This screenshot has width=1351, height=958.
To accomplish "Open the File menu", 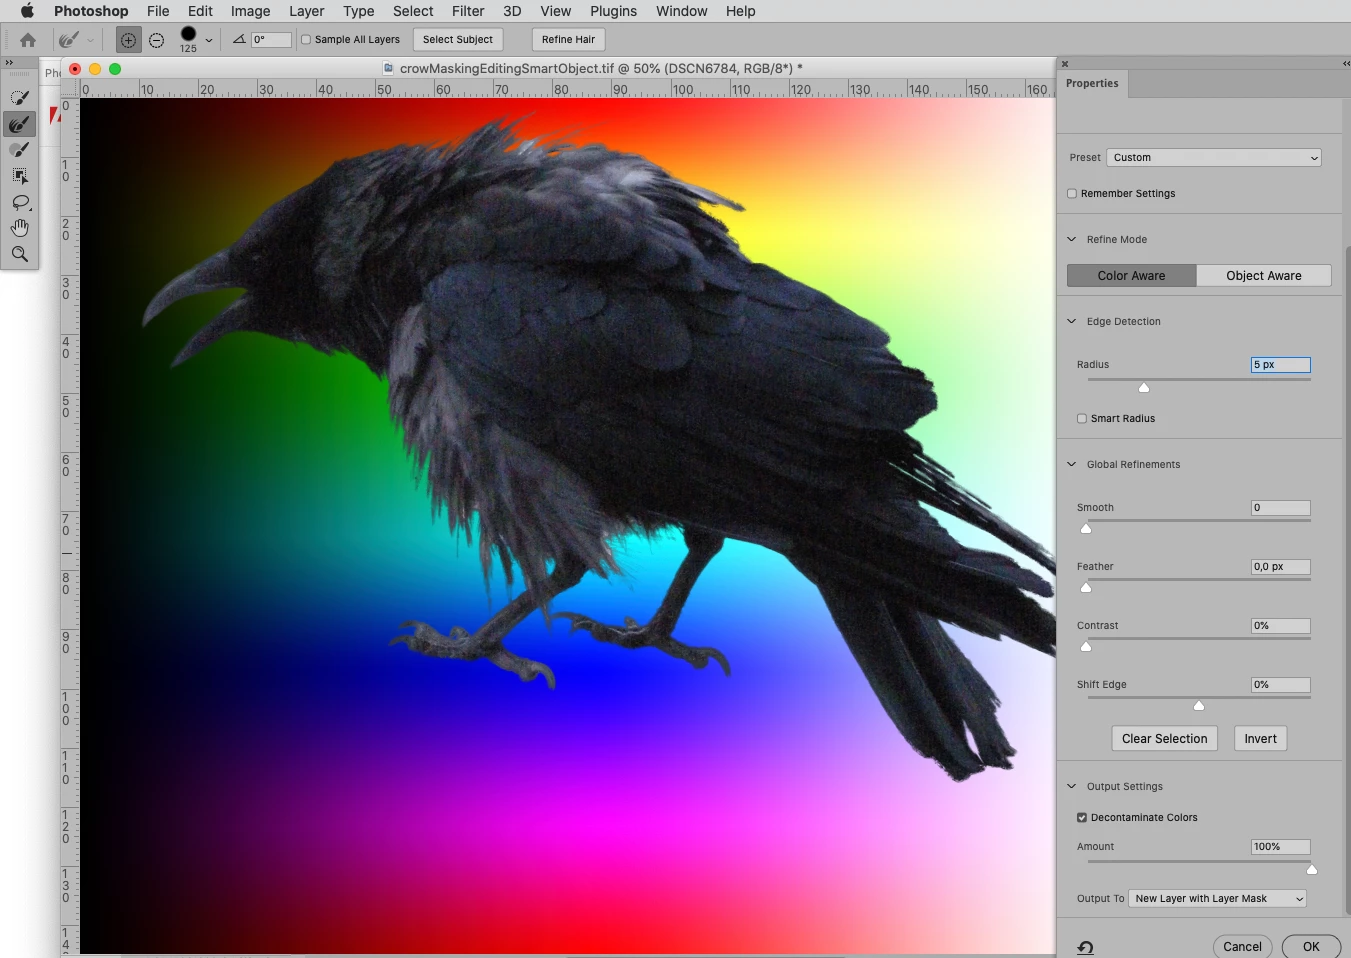I will [x=158, y=11].
